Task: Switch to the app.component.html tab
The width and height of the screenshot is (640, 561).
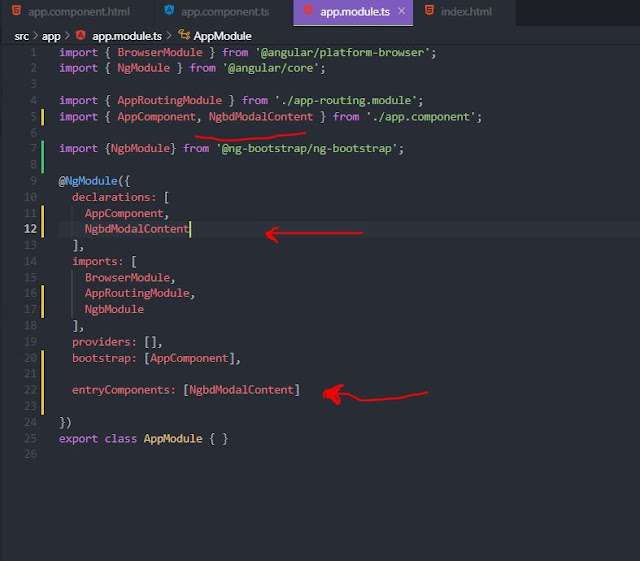Action: pyautogui.click(x=77, y=12)
